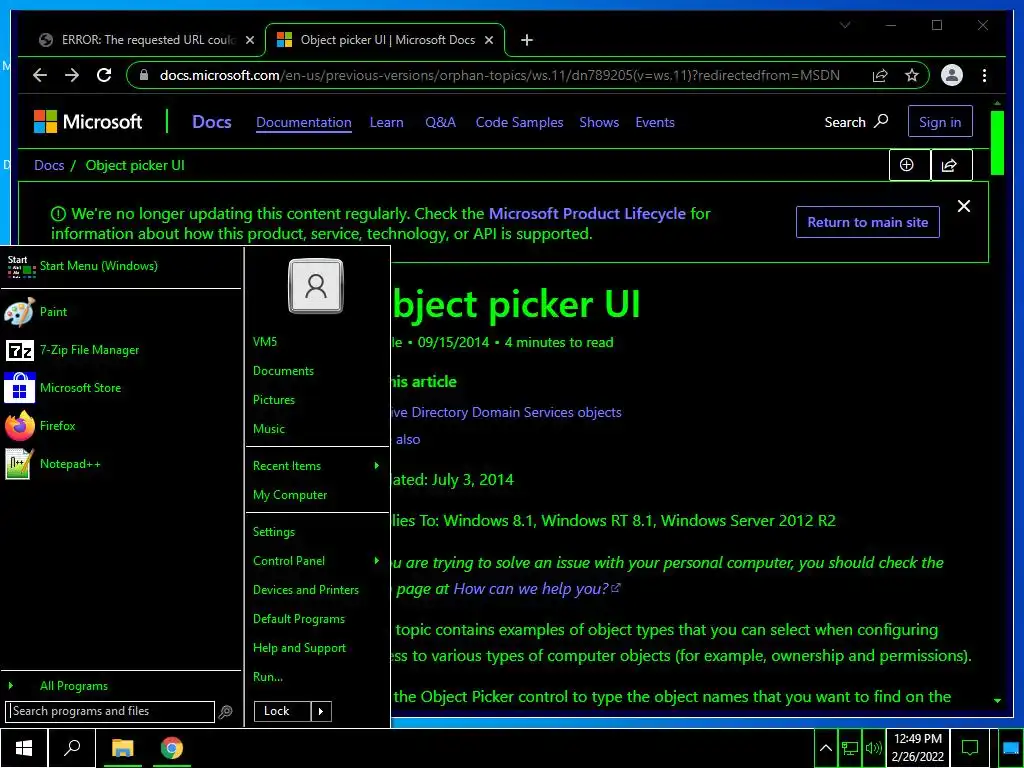This screenshot has width=1024, height=768.
Task: Click the taskbar clock showing 12:49 PM
Action: [918, 748]
